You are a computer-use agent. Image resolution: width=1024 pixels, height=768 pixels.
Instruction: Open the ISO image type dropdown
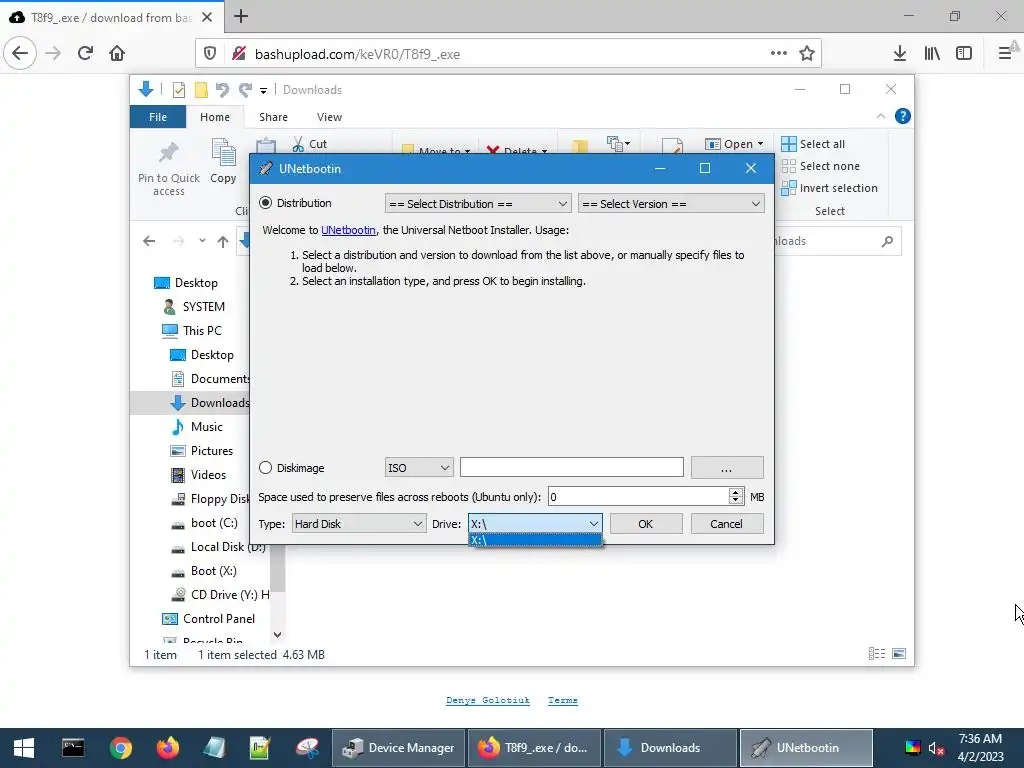419,468
